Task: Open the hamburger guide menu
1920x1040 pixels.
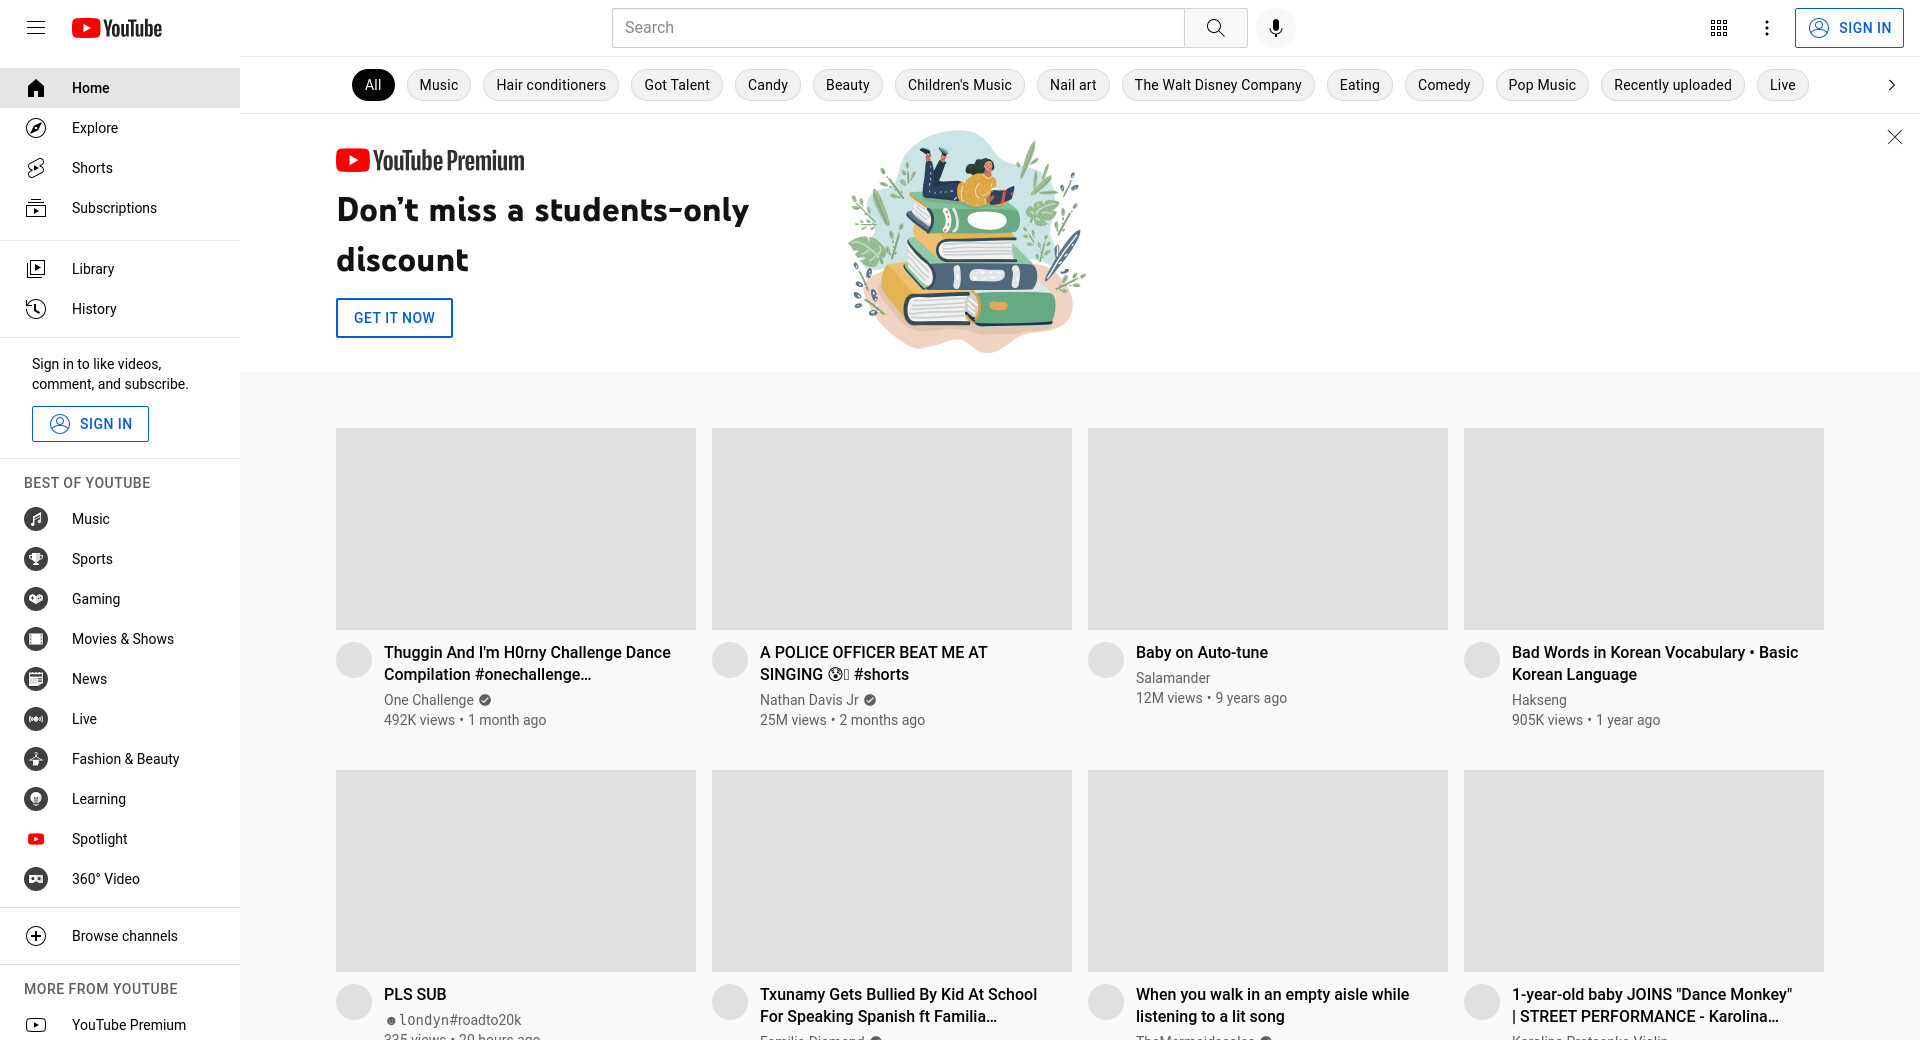Action: (x=36, y=28)
